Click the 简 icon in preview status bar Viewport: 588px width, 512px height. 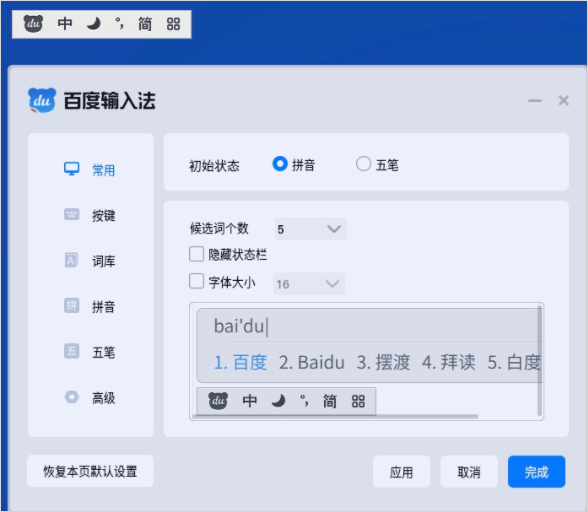pyautogui.click(x=330, y=401)
